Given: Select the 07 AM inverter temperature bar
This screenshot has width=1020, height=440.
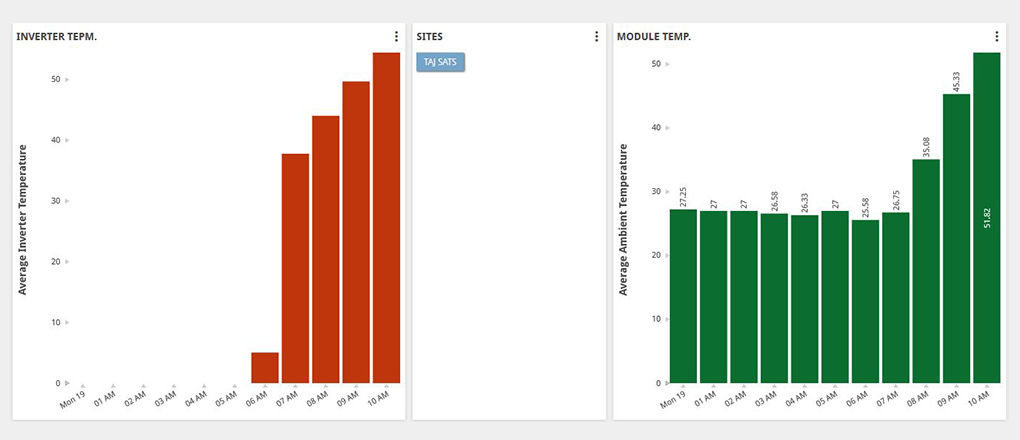Looking at the screenshot, I should (295, 268).
